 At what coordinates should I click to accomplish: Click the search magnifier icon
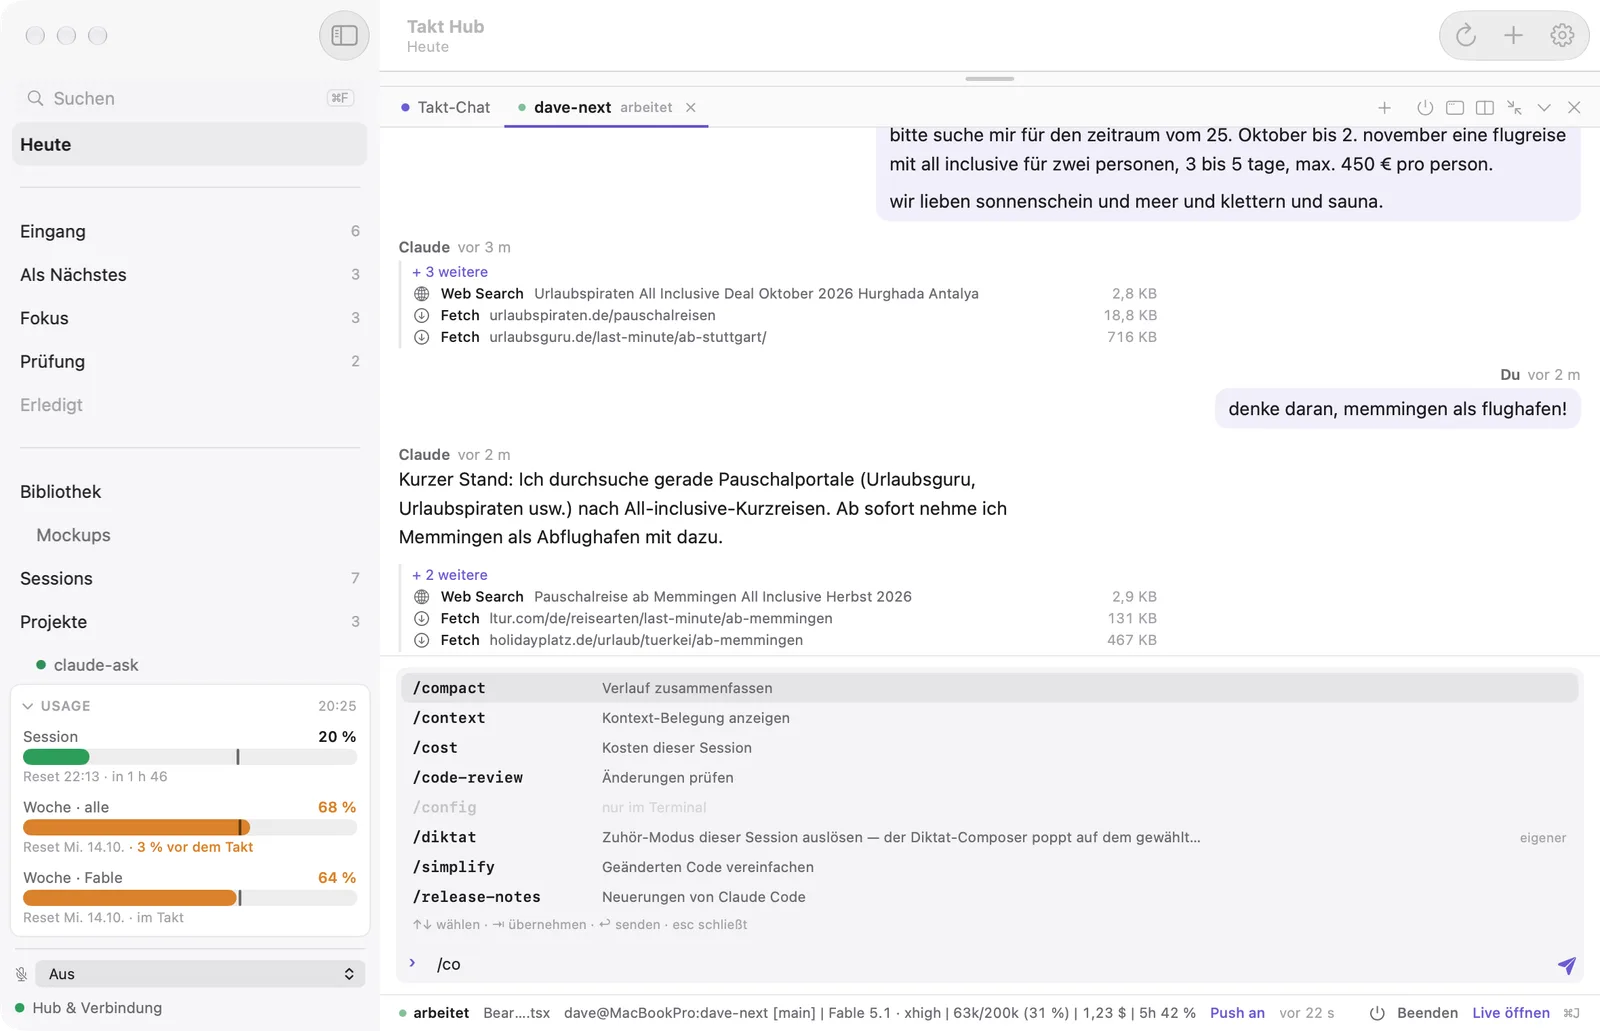pyautogui.click(x=35, y=98)
